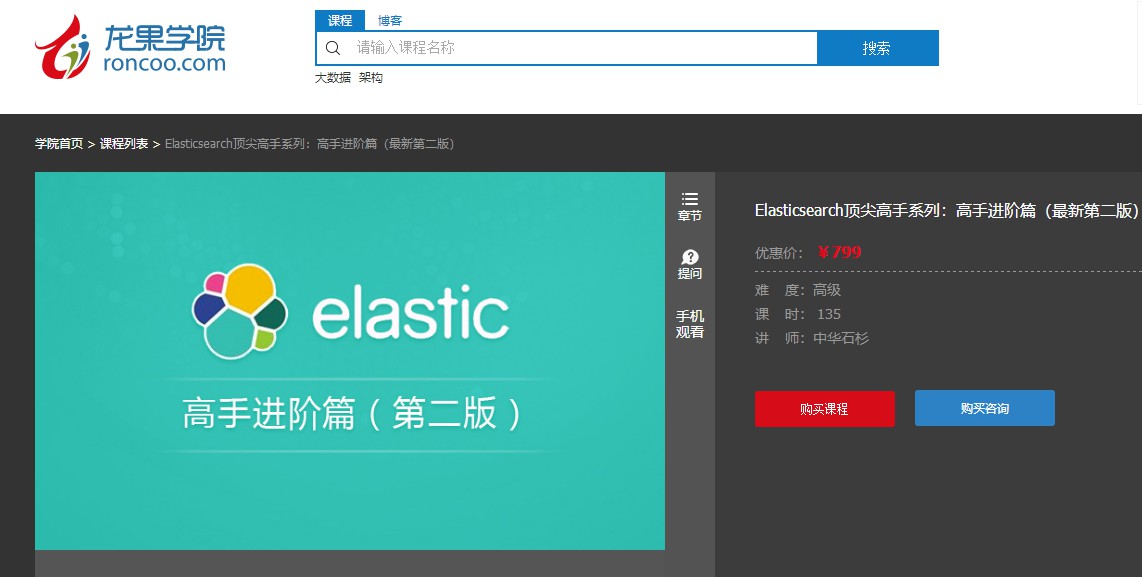Select 手机观看 mobile viewing option
Viewport: 1142px width, 577px height.
tap(690, 324)
